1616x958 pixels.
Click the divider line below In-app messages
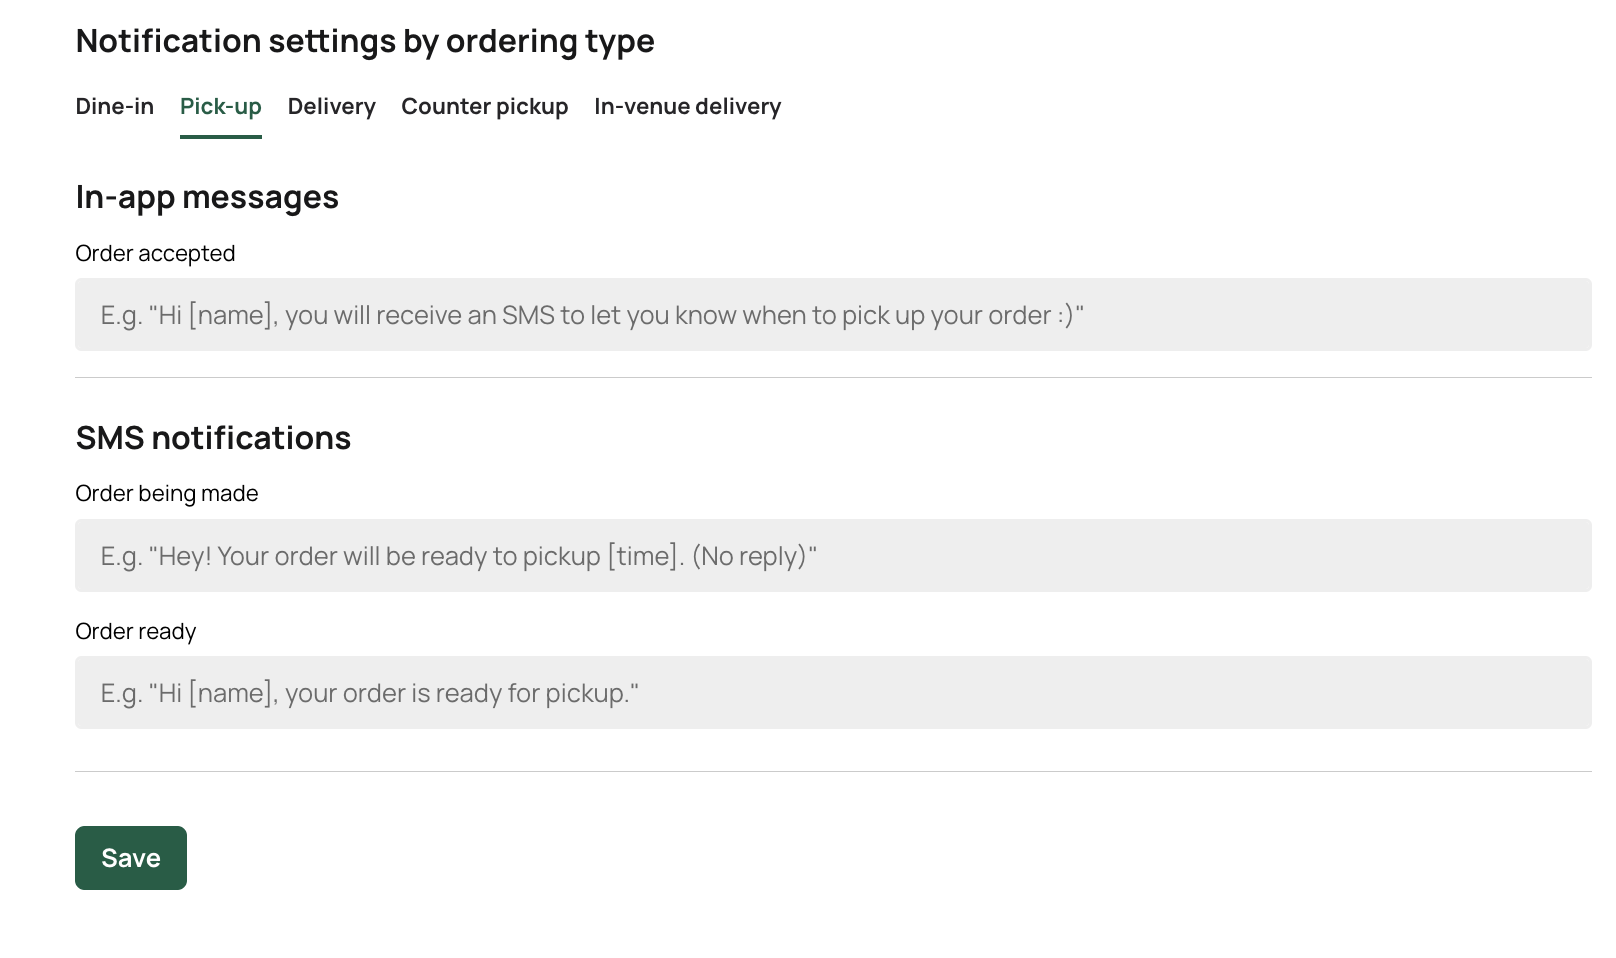(x=832, y=378)
